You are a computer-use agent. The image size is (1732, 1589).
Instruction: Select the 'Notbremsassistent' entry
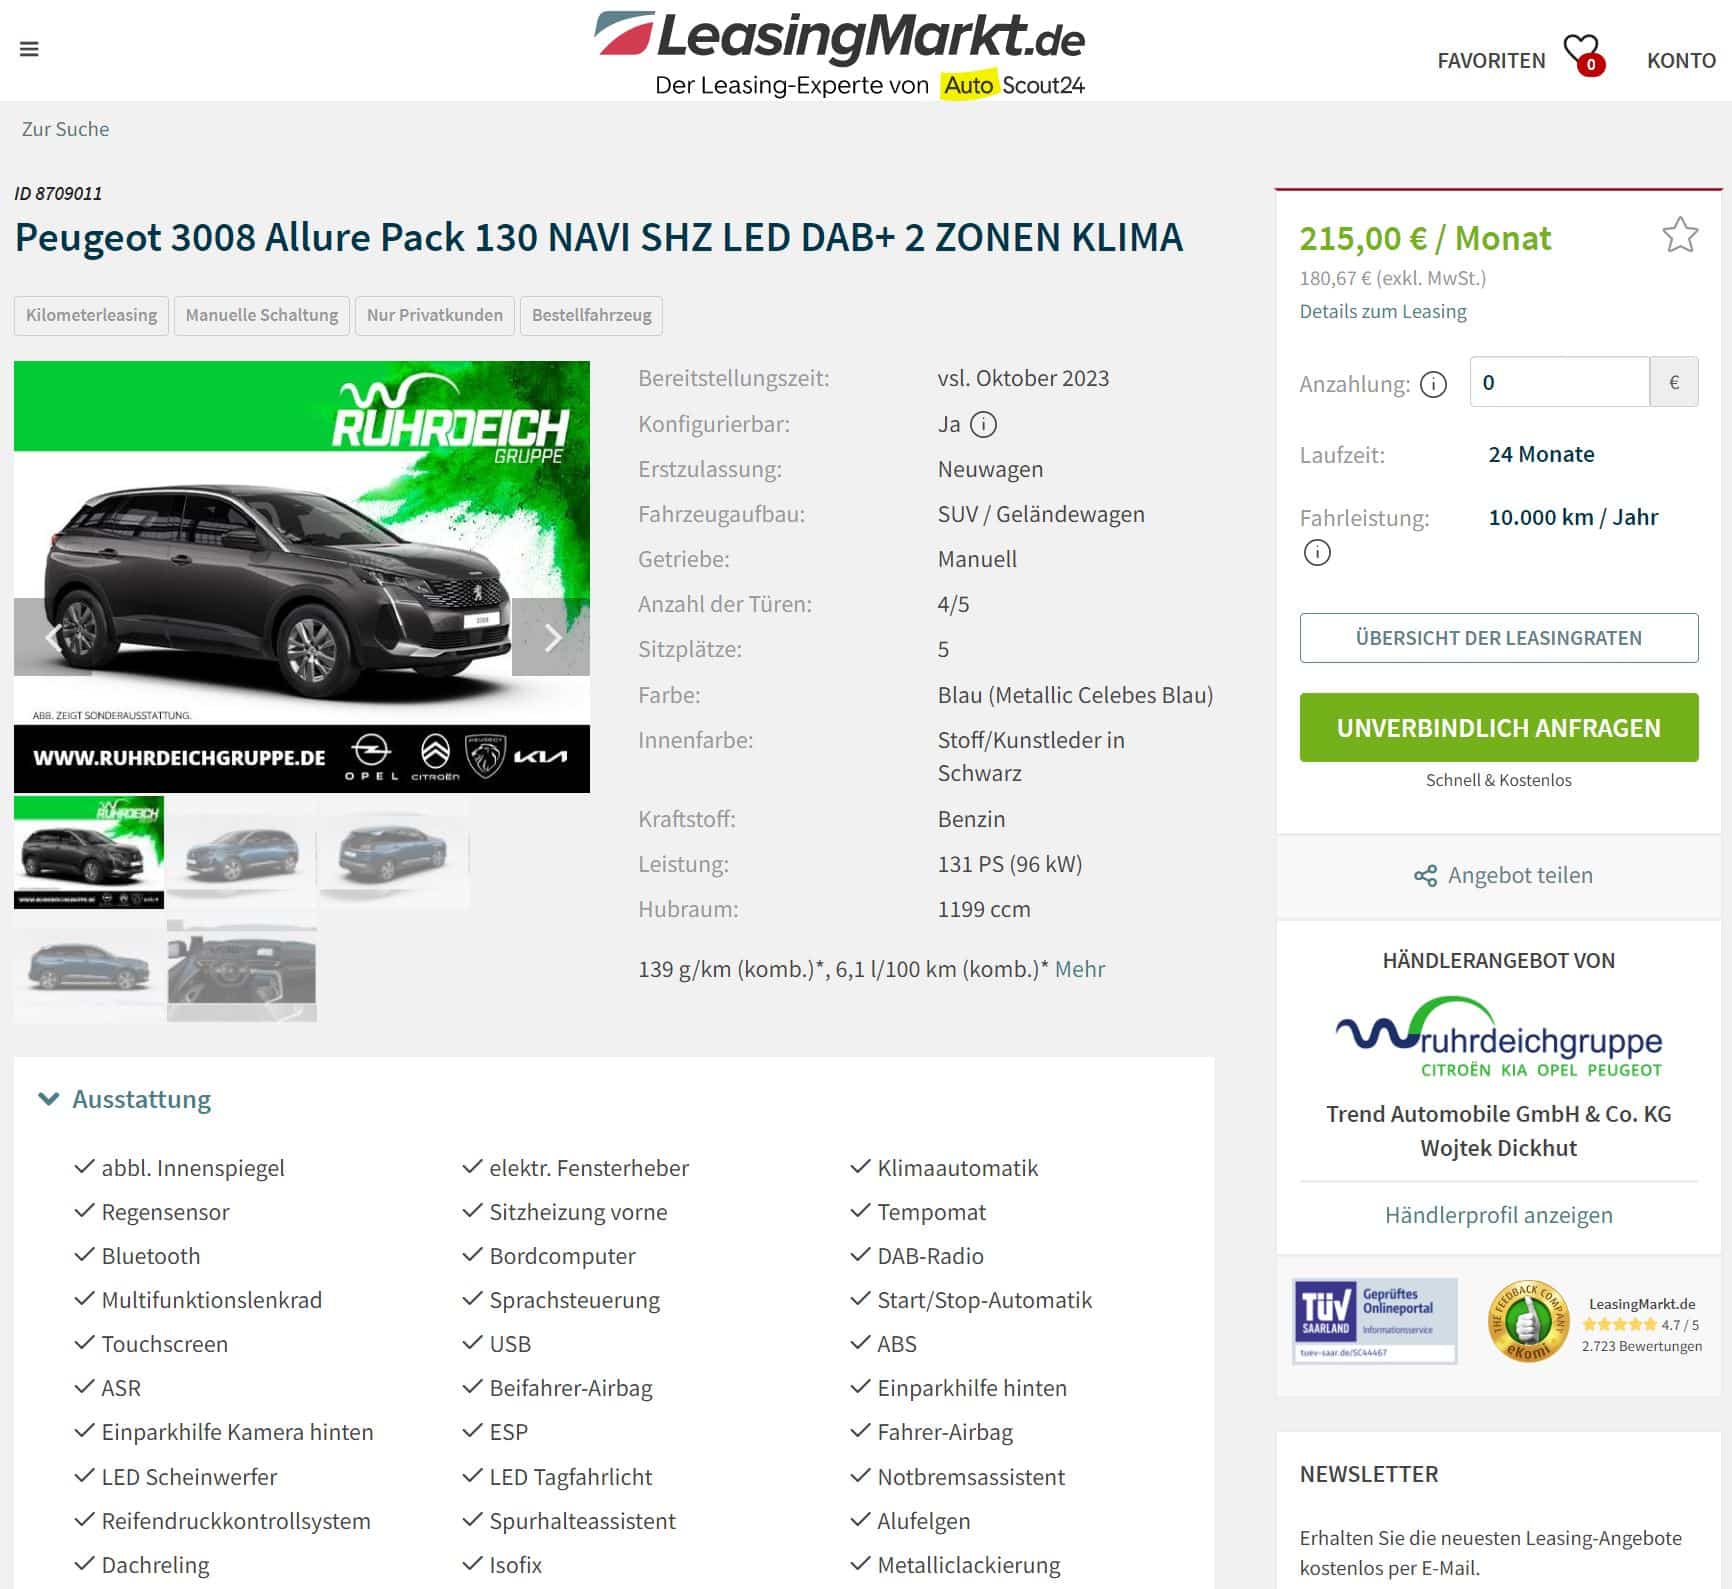click(x=970, y=1477)
